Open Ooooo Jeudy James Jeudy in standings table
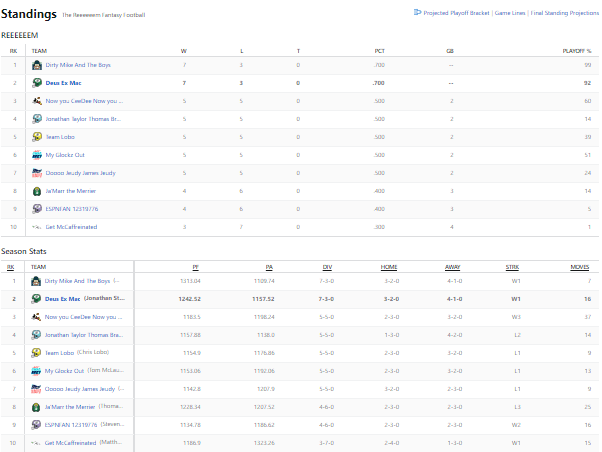Viewport: 602px width, 452px height. [x=84, y=173]
